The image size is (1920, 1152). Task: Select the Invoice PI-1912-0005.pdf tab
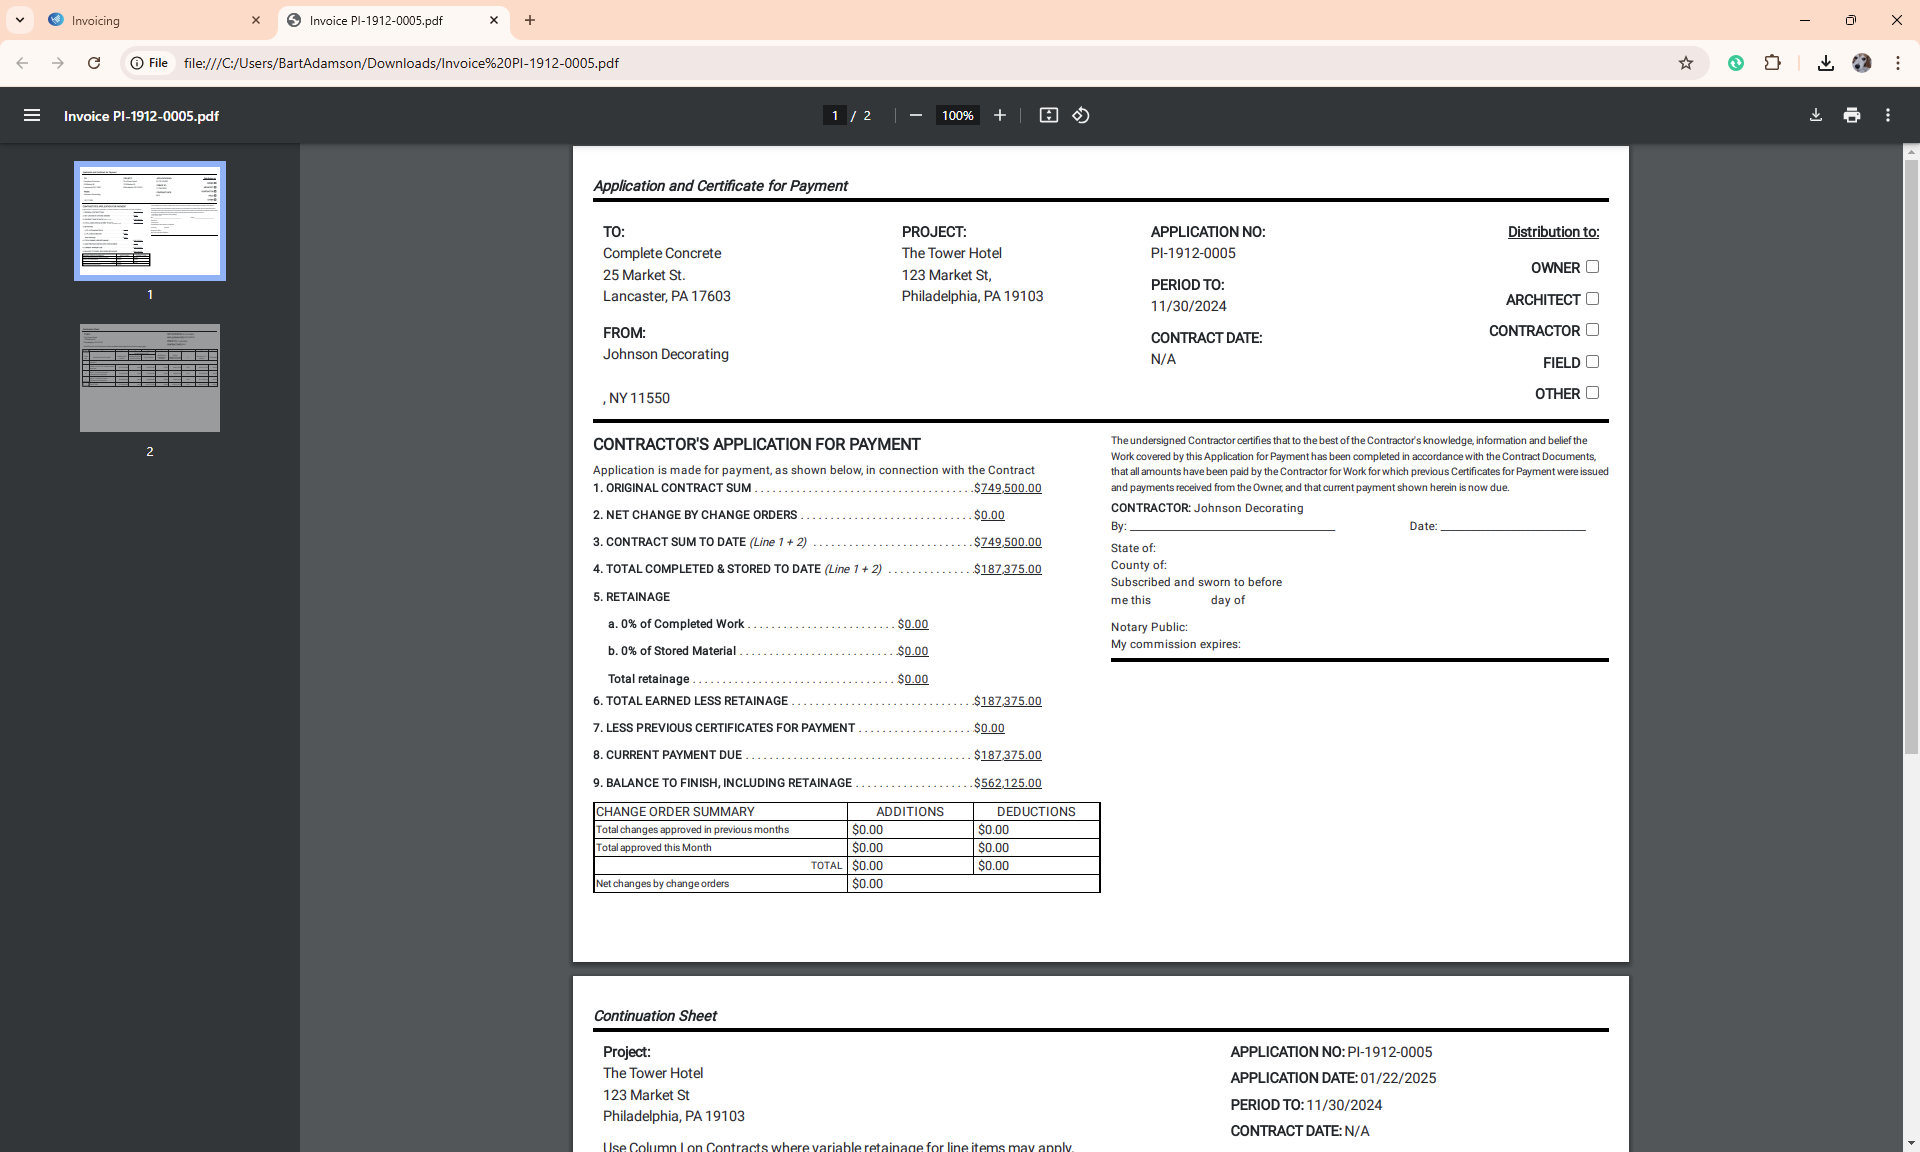pyautogui.click(x=393, y=20)
